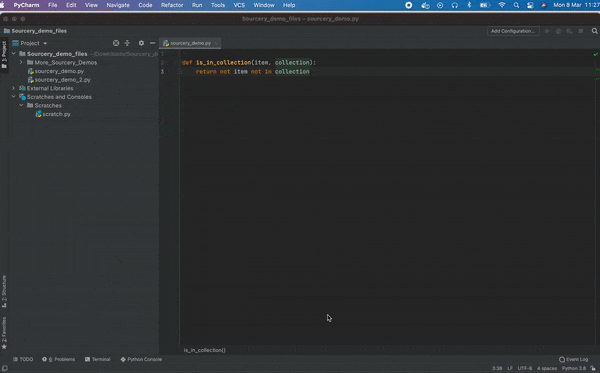Select the sourcery_demo.py editor tab
Image resolution: width=600 pixels, height=373 pixels.
pos(190,43)
